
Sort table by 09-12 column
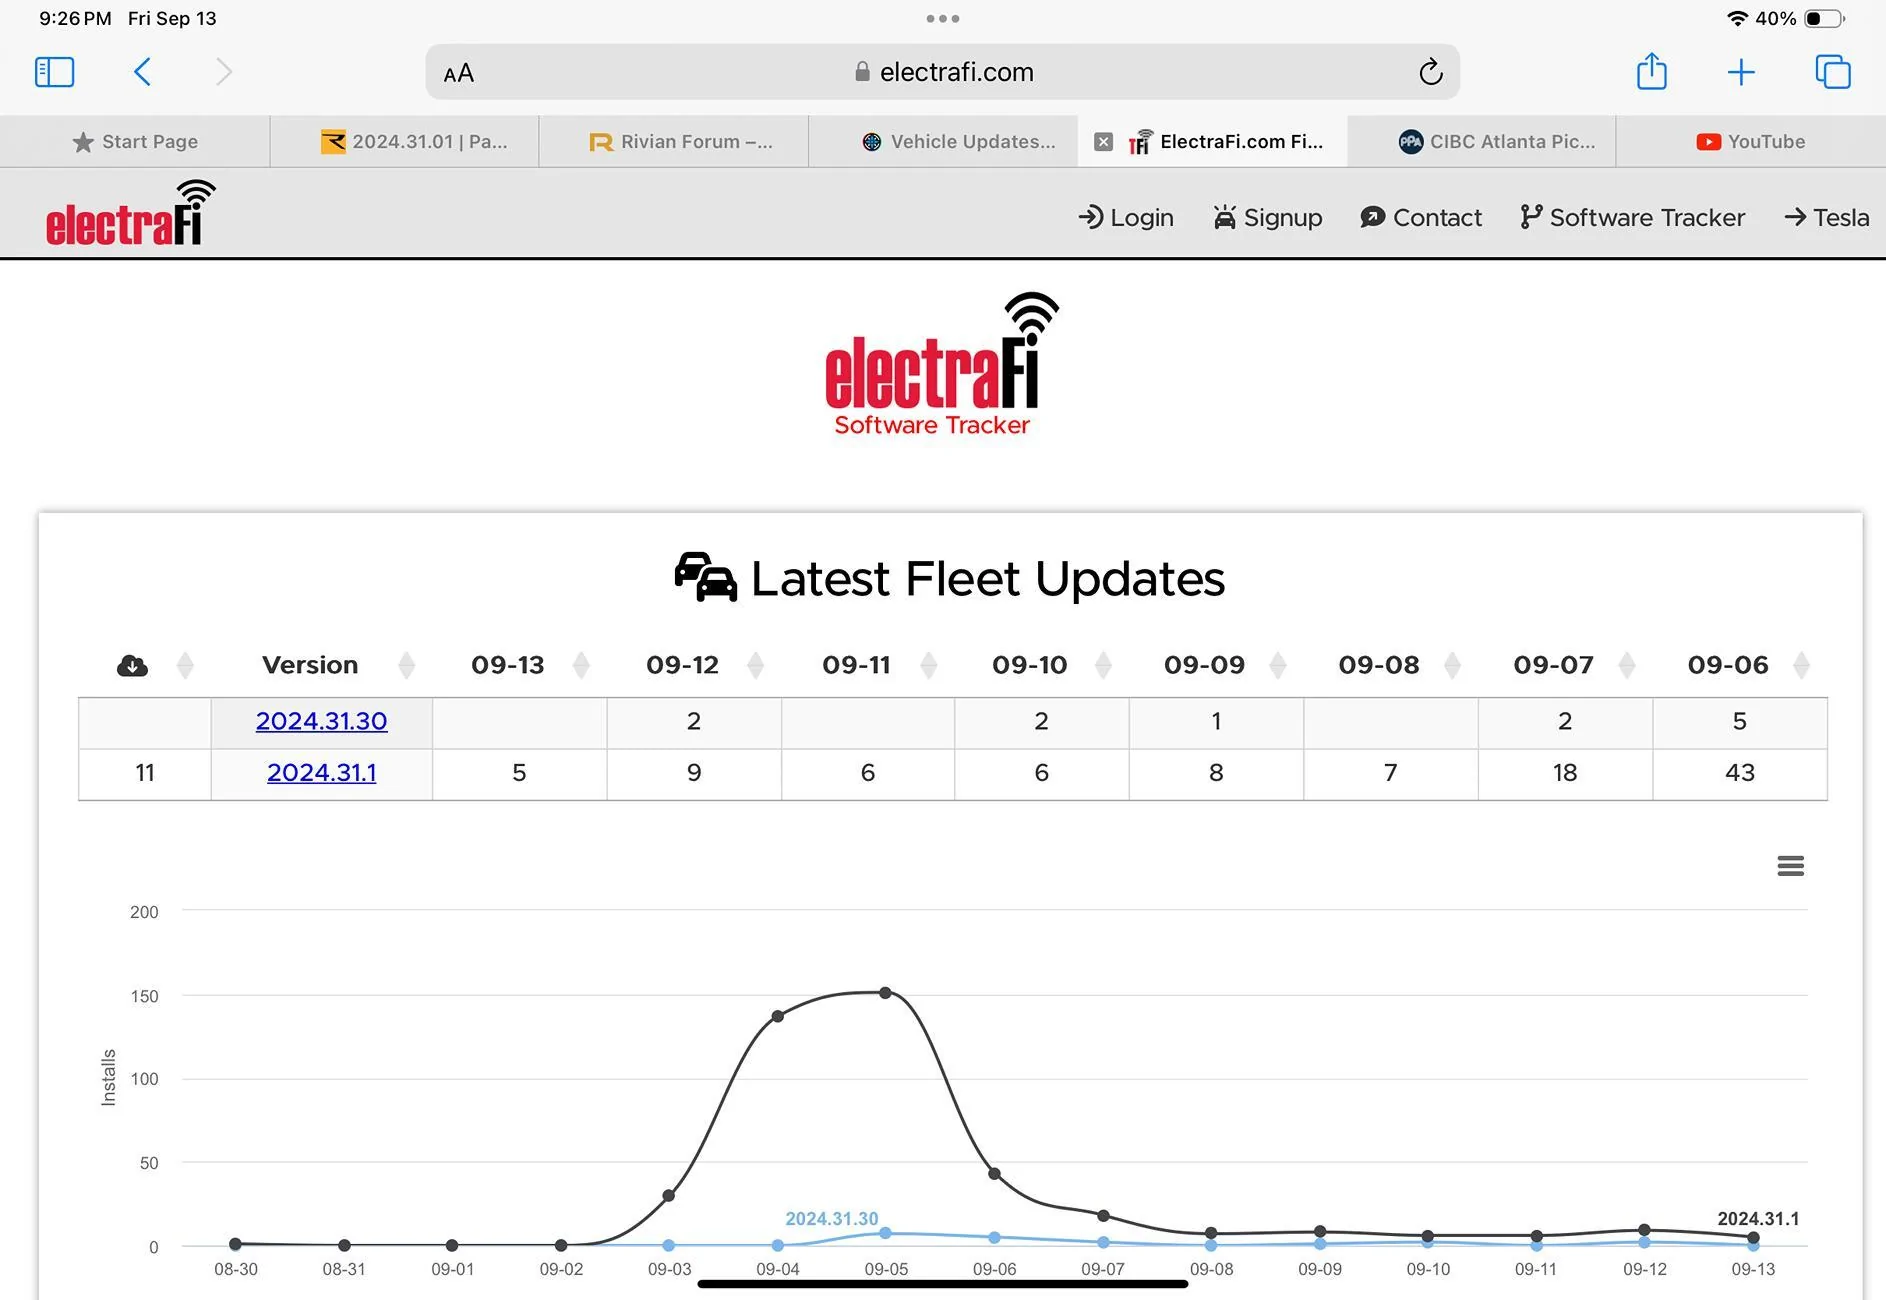(x=756, y=665)
